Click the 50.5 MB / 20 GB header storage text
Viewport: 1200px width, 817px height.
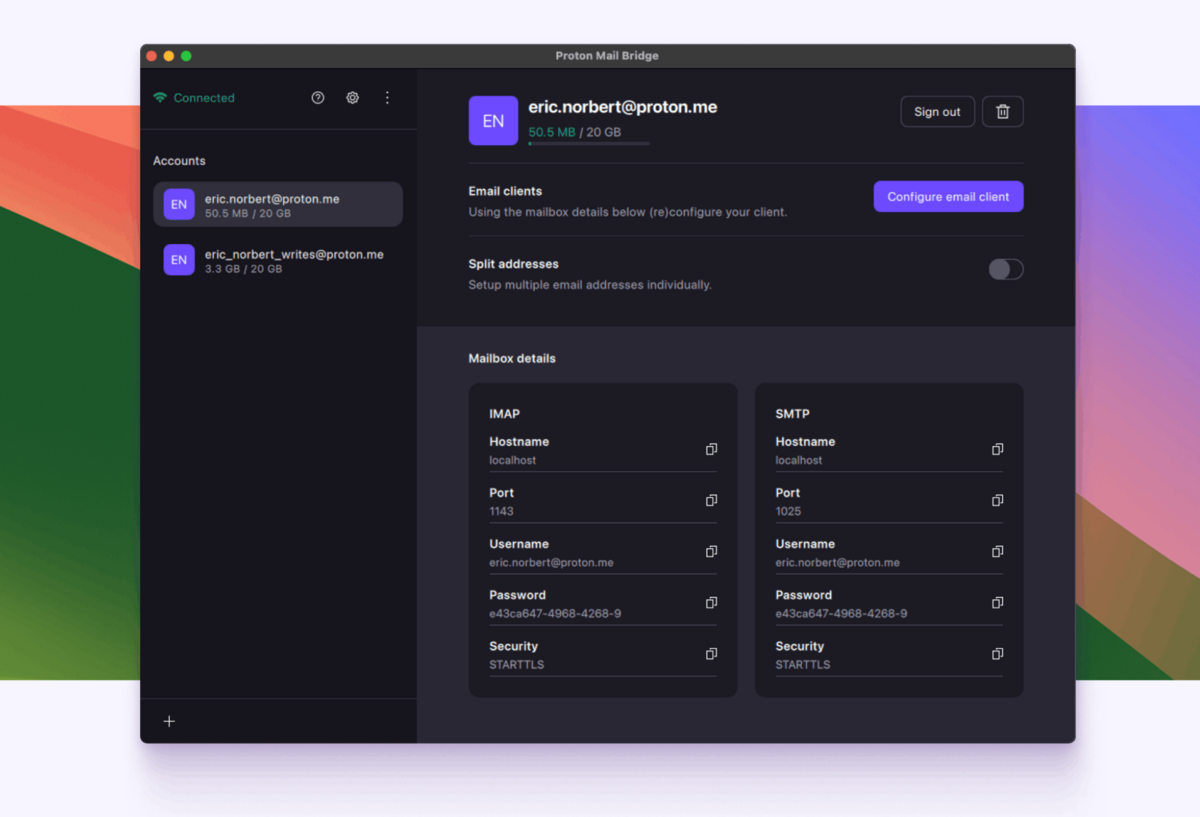(575, 132)
